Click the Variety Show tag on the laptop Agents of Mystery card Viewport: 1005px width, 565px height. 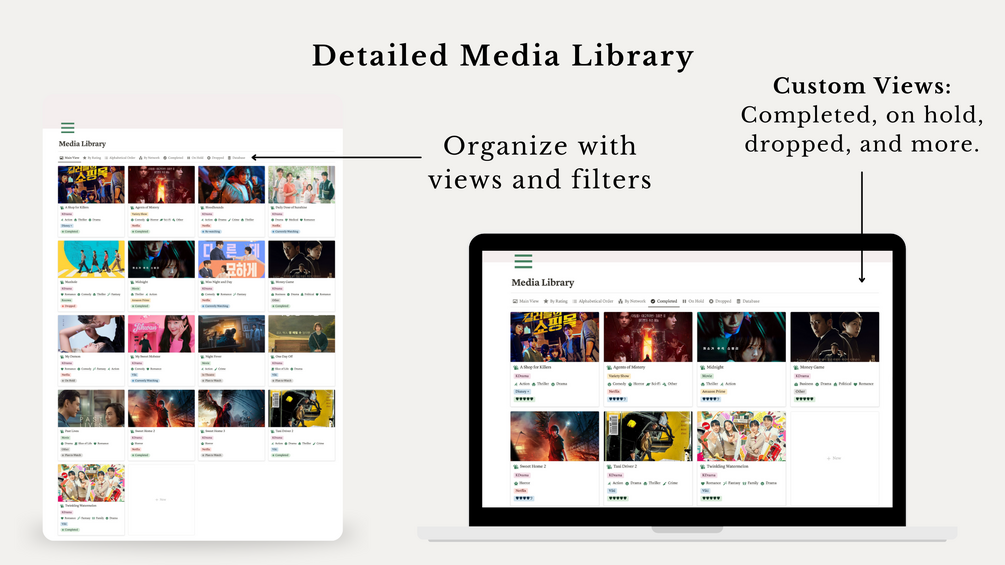click(619, 376)
